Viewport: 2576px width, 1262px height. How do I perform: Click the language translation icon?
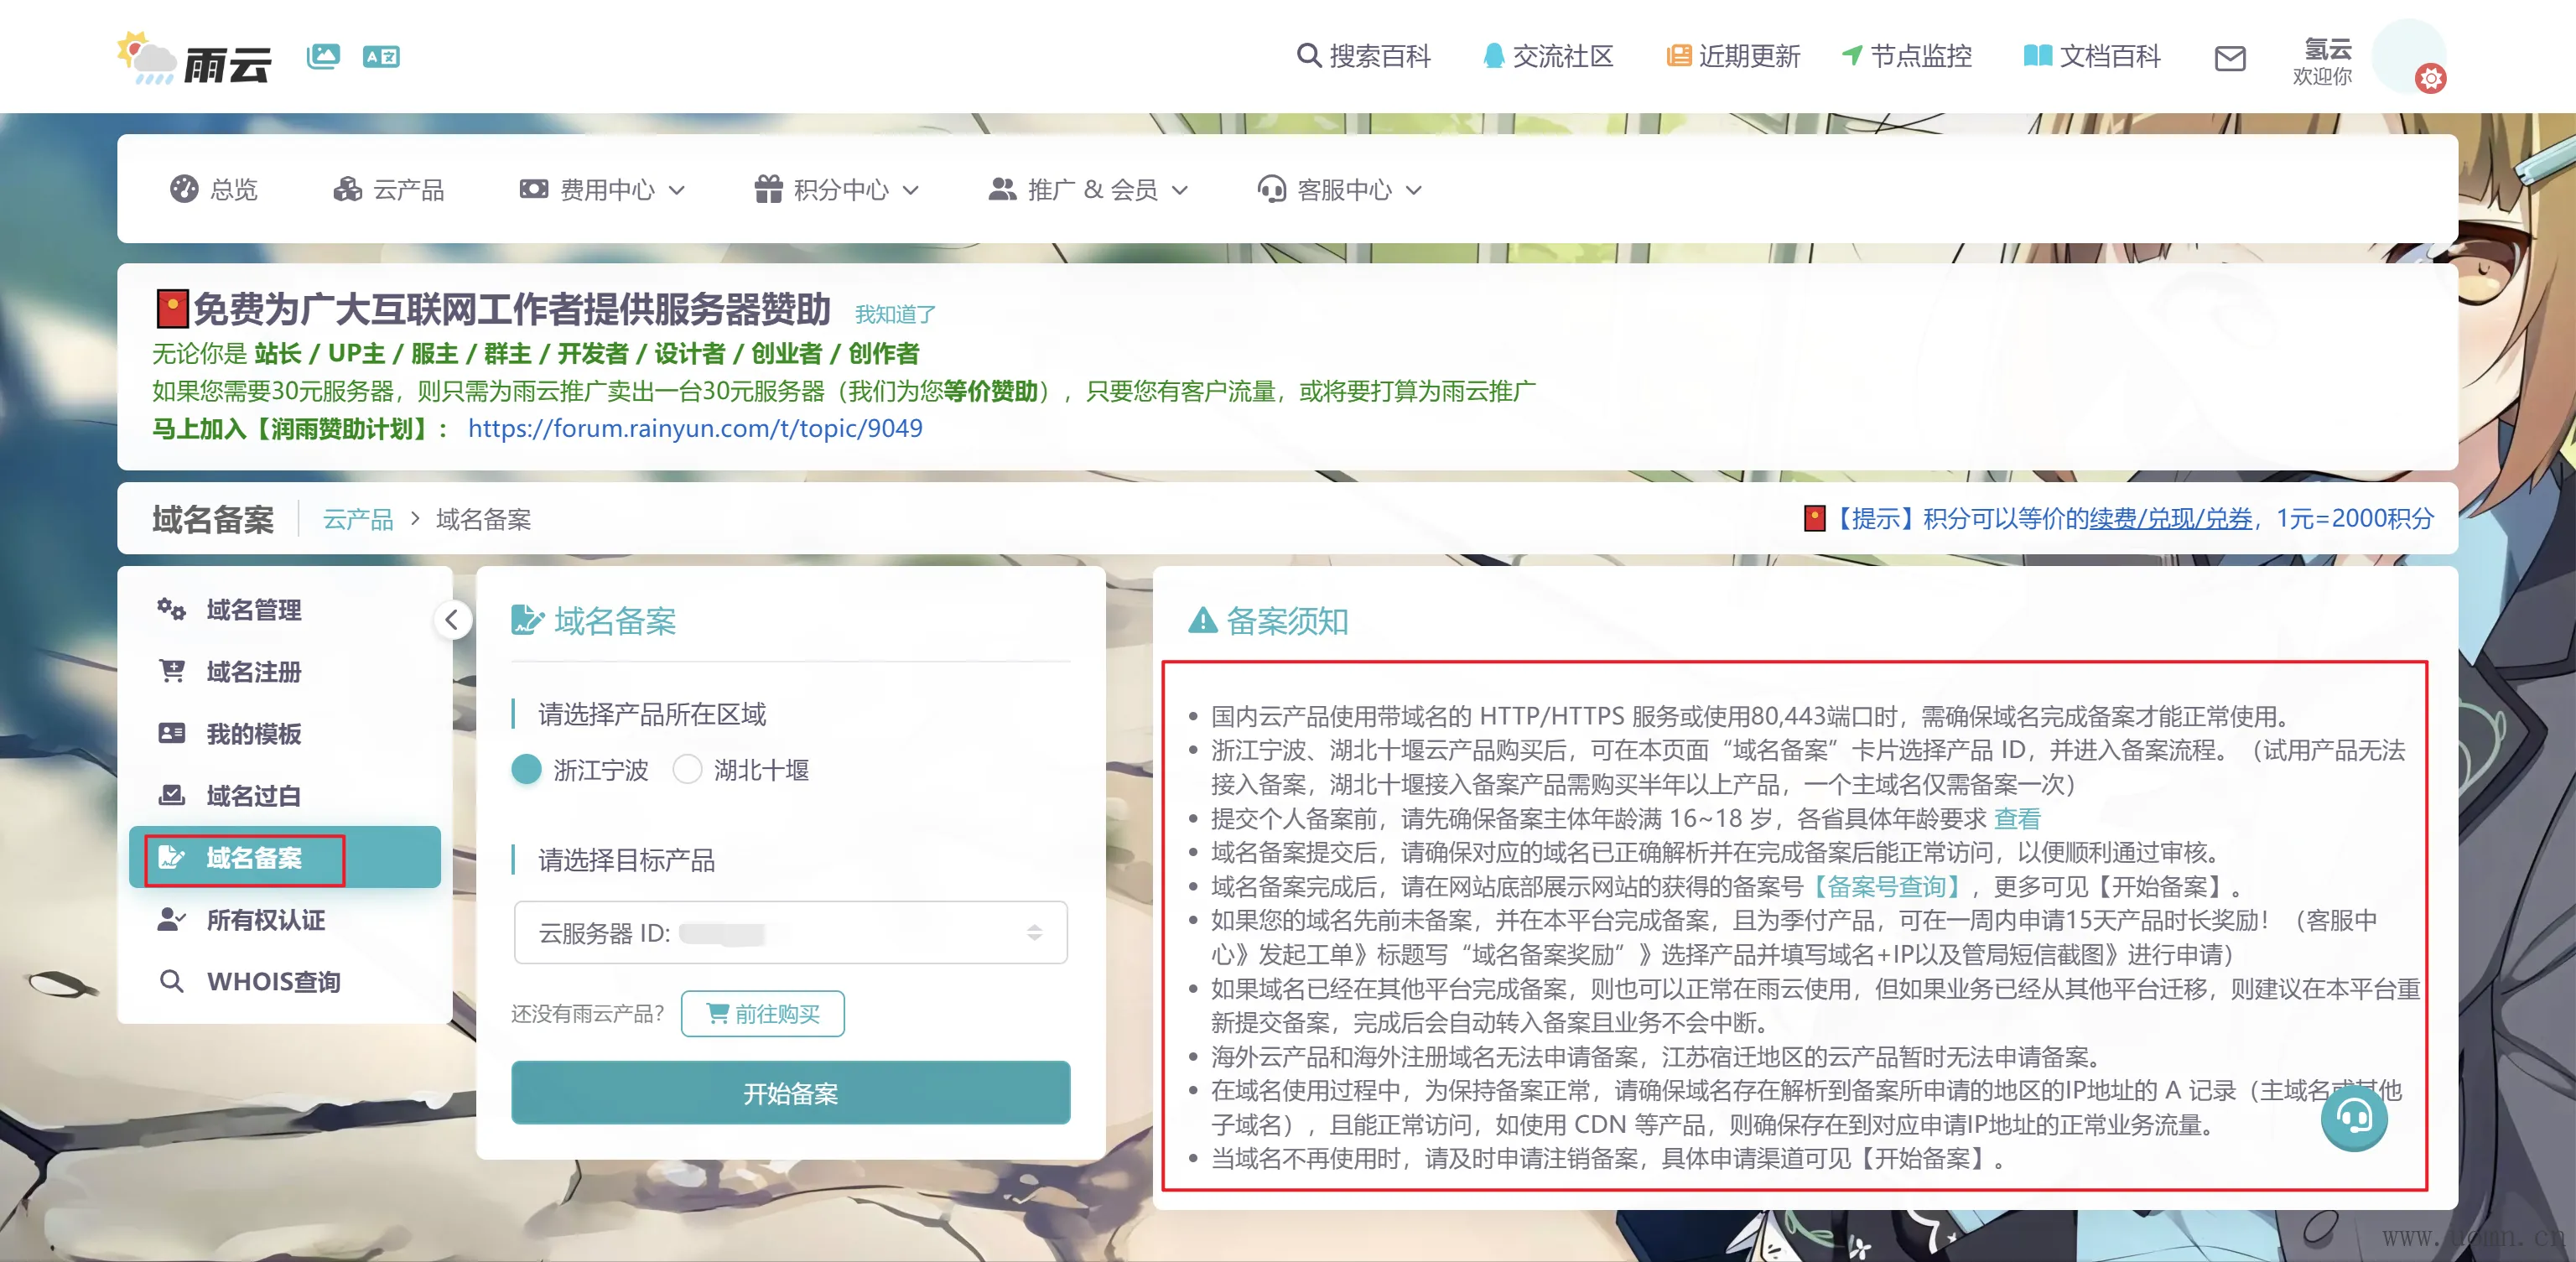[x=381, y=57]
